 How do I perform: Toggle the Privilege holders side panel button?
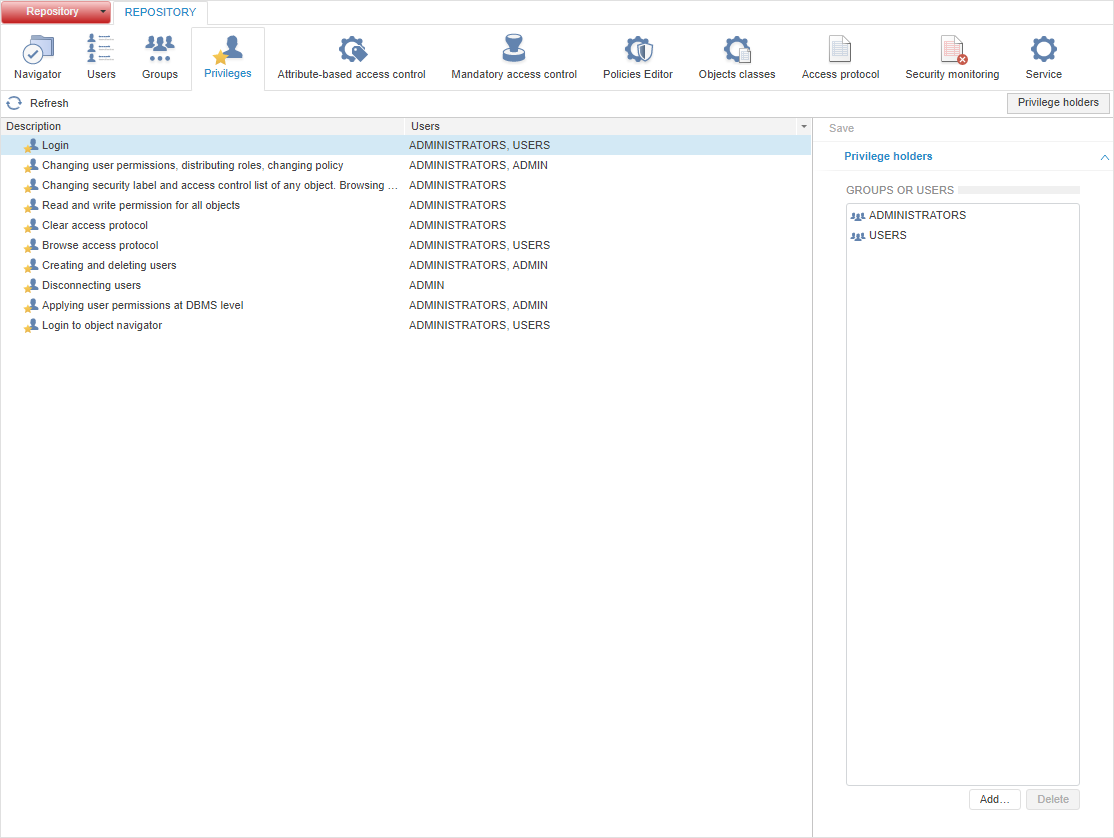pyautogui.click(x=1058, y=103)
